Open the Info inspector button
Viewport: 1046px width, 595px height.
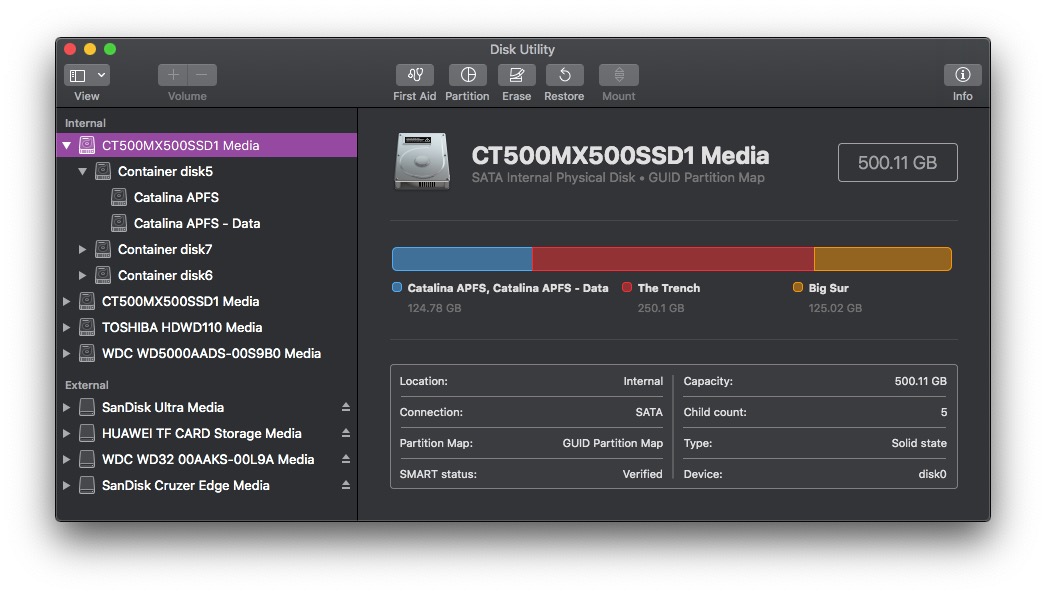(962, 75)
